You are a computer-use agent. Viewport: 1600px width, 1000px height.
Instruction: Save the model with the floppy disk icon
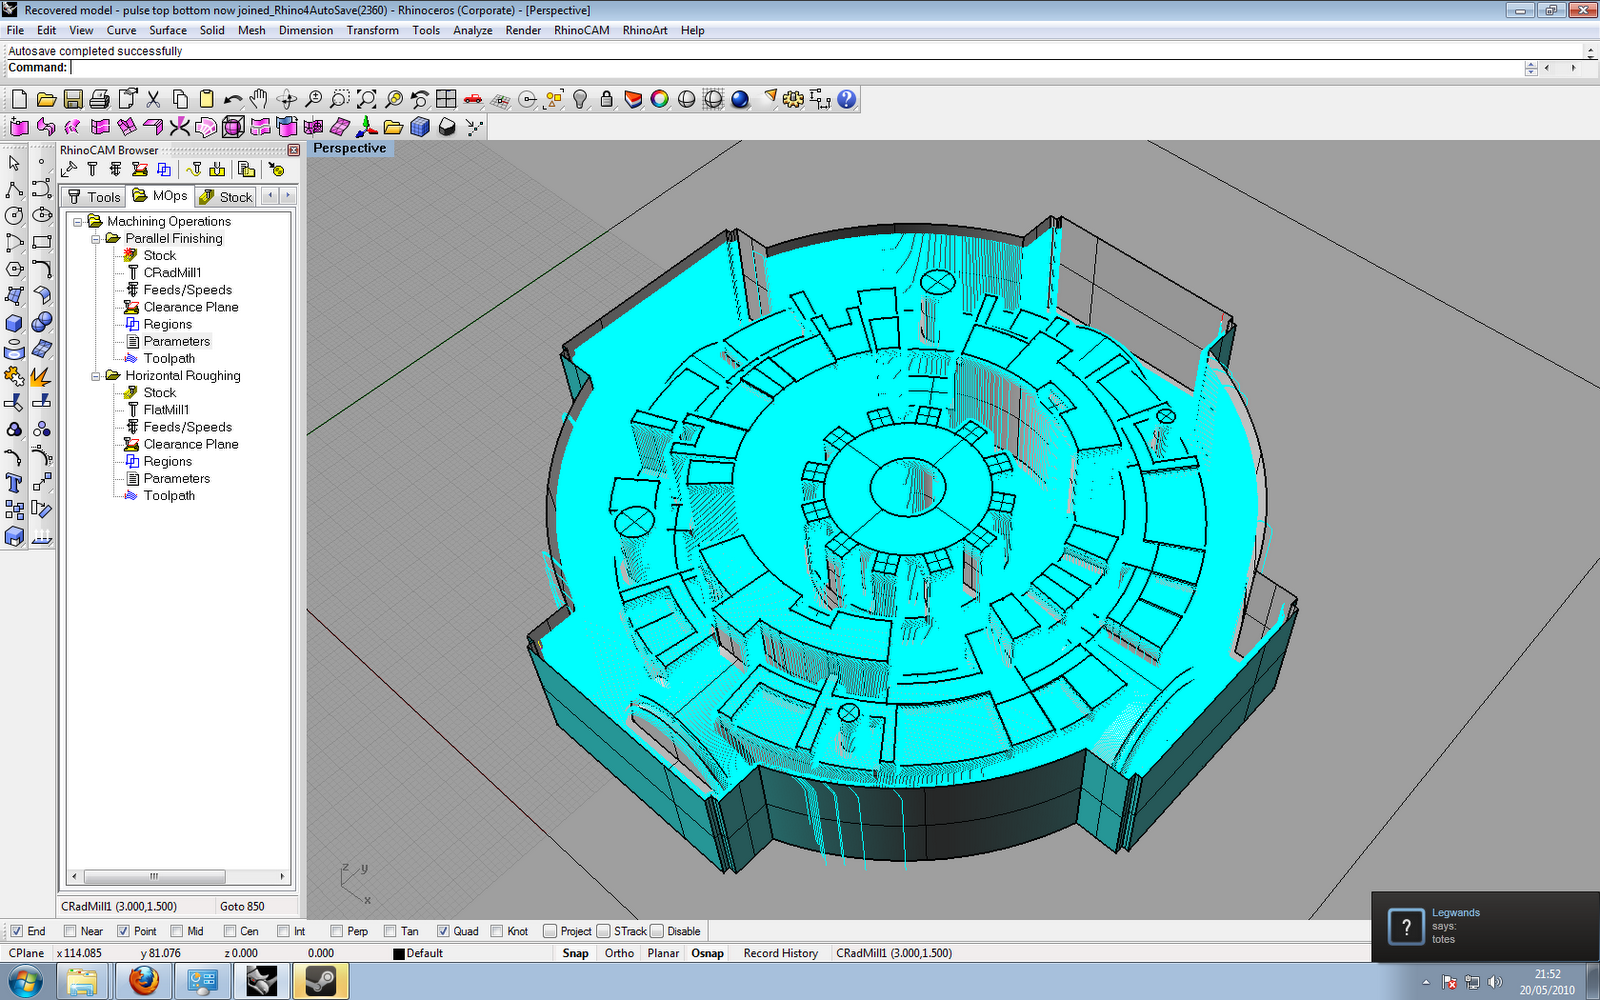(73, 99)
